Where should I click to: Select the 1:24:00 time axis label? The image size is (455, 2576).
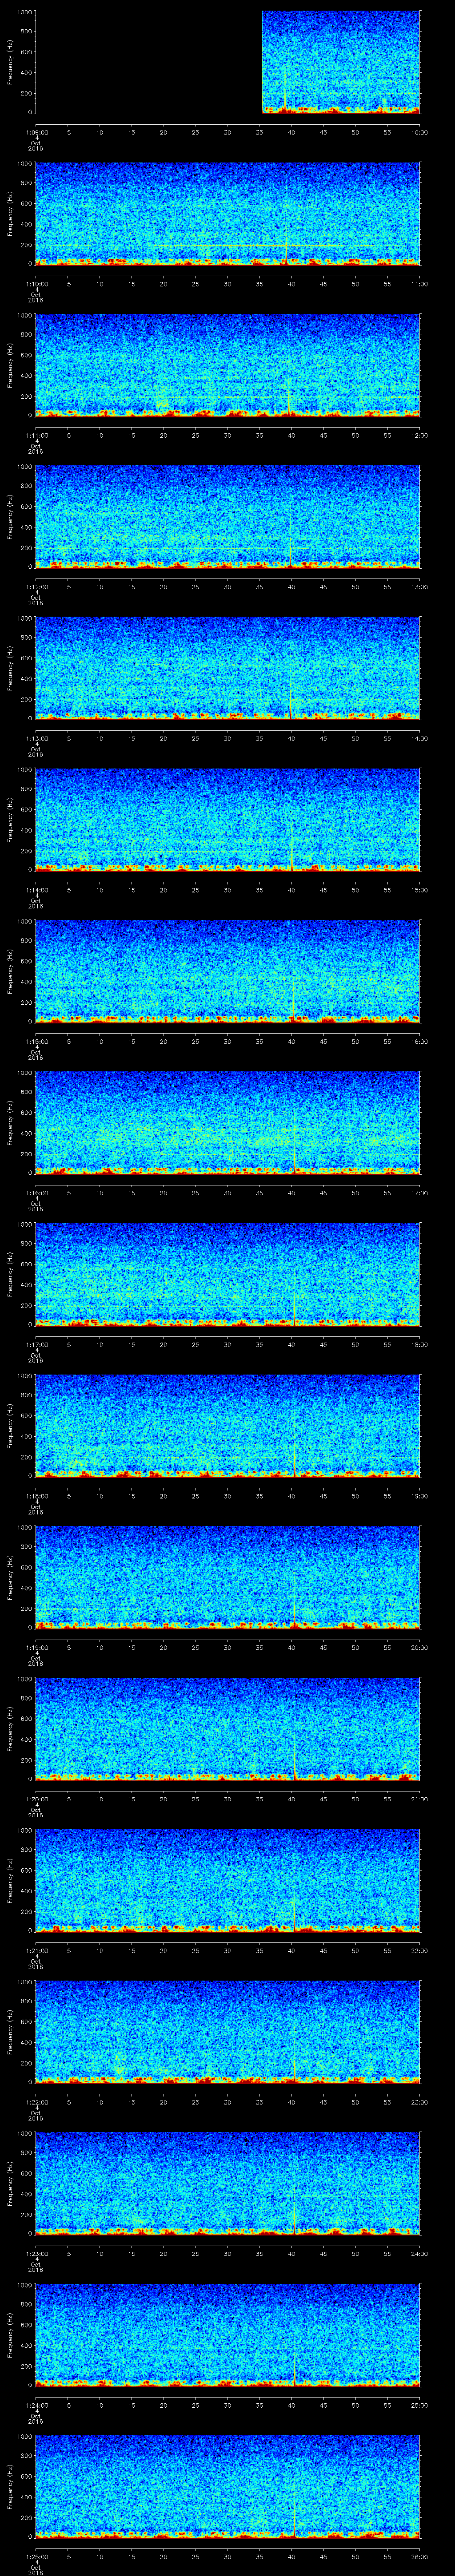coord(36,2405)
